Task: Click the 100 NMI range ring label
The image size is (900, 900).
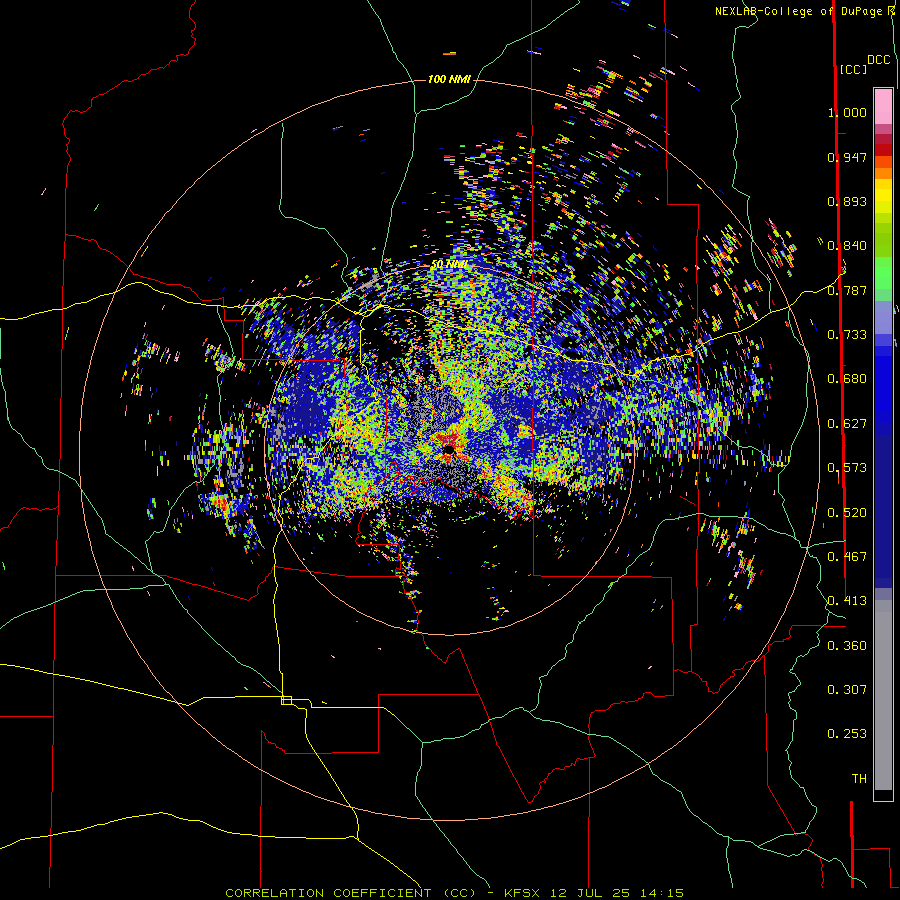Action: pyautogui.click(x=449, y=79)
